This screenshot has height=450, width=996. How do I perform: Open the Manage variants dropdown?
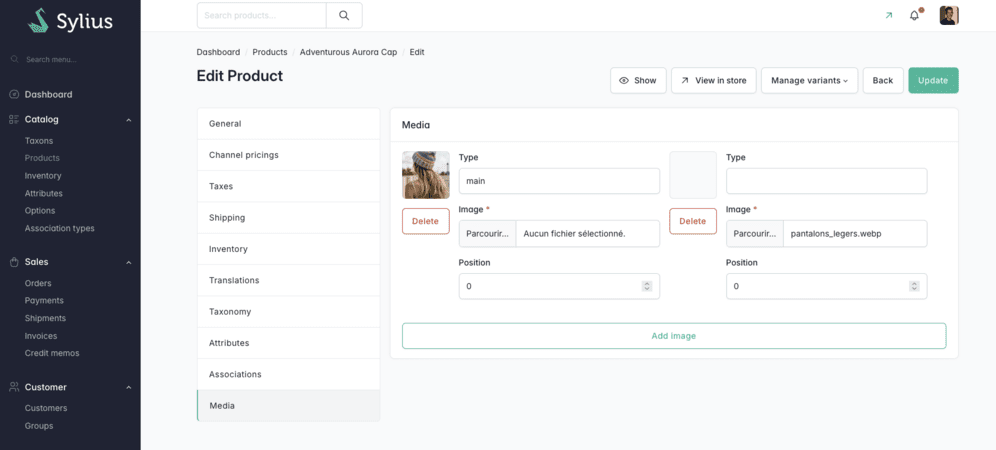coord(809,81)
